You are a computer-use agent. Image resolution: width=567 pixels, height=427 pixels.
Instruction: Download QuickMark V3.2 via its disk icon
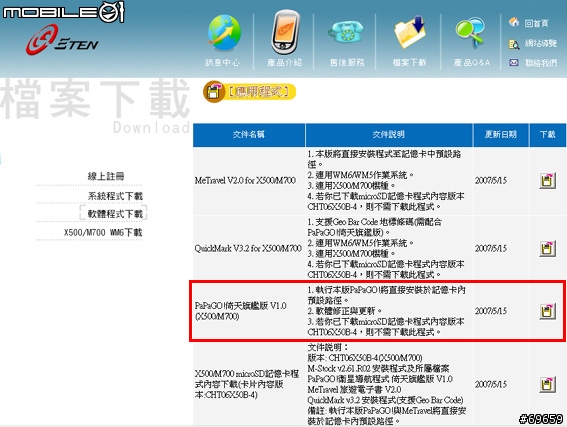(547, 248)
